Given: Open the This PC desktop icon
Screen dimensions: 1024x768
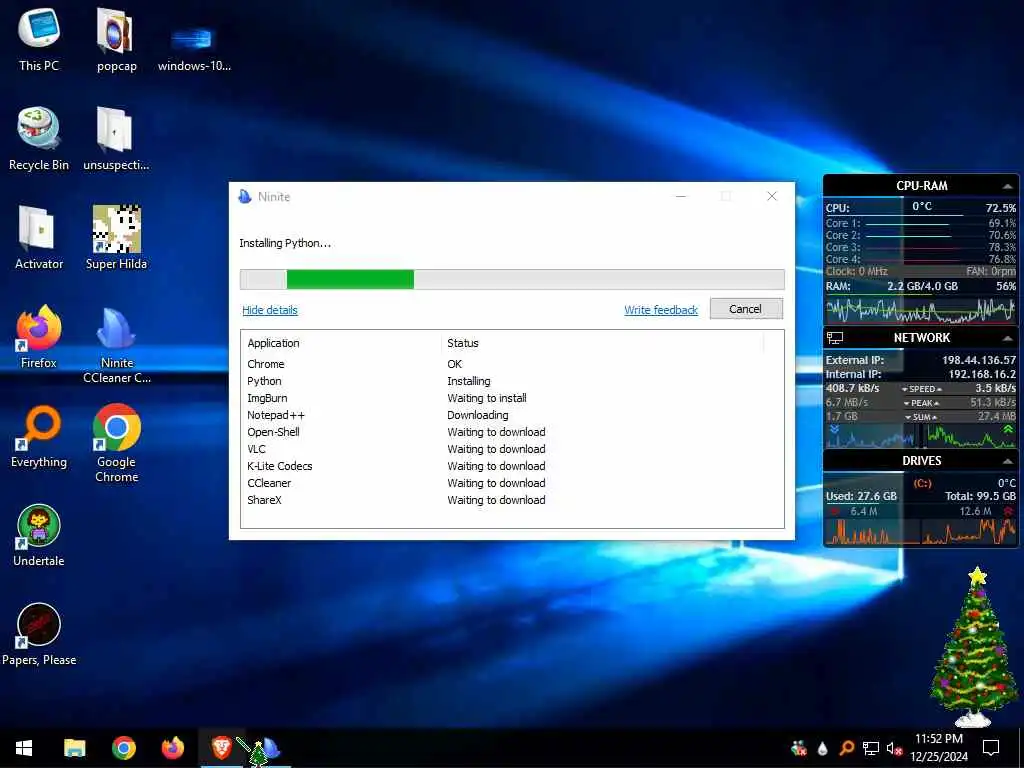Looking at the screenshot, I should pos(39,39).
